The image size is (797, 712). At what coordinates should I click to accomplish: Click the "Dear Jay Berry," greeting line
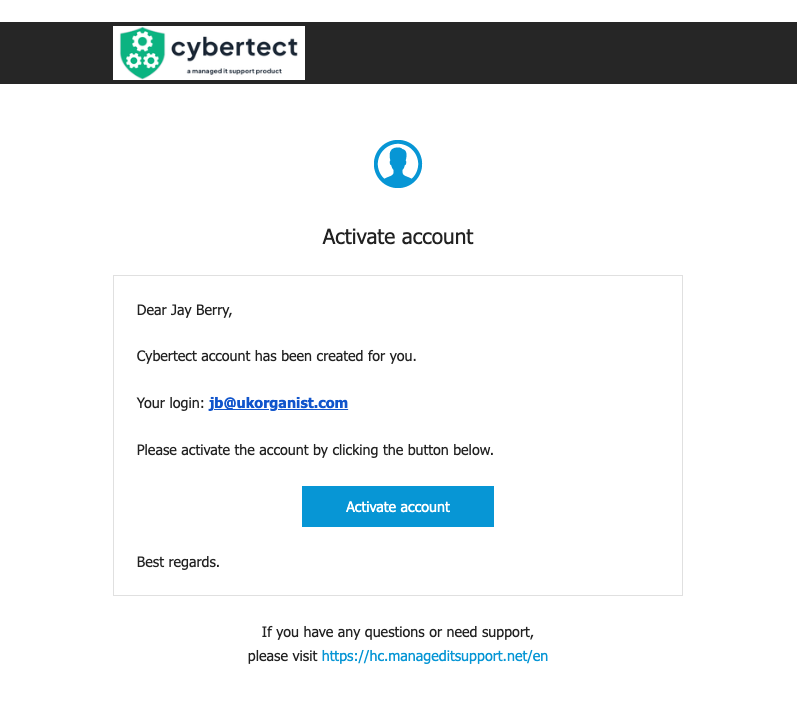(184, 310)
